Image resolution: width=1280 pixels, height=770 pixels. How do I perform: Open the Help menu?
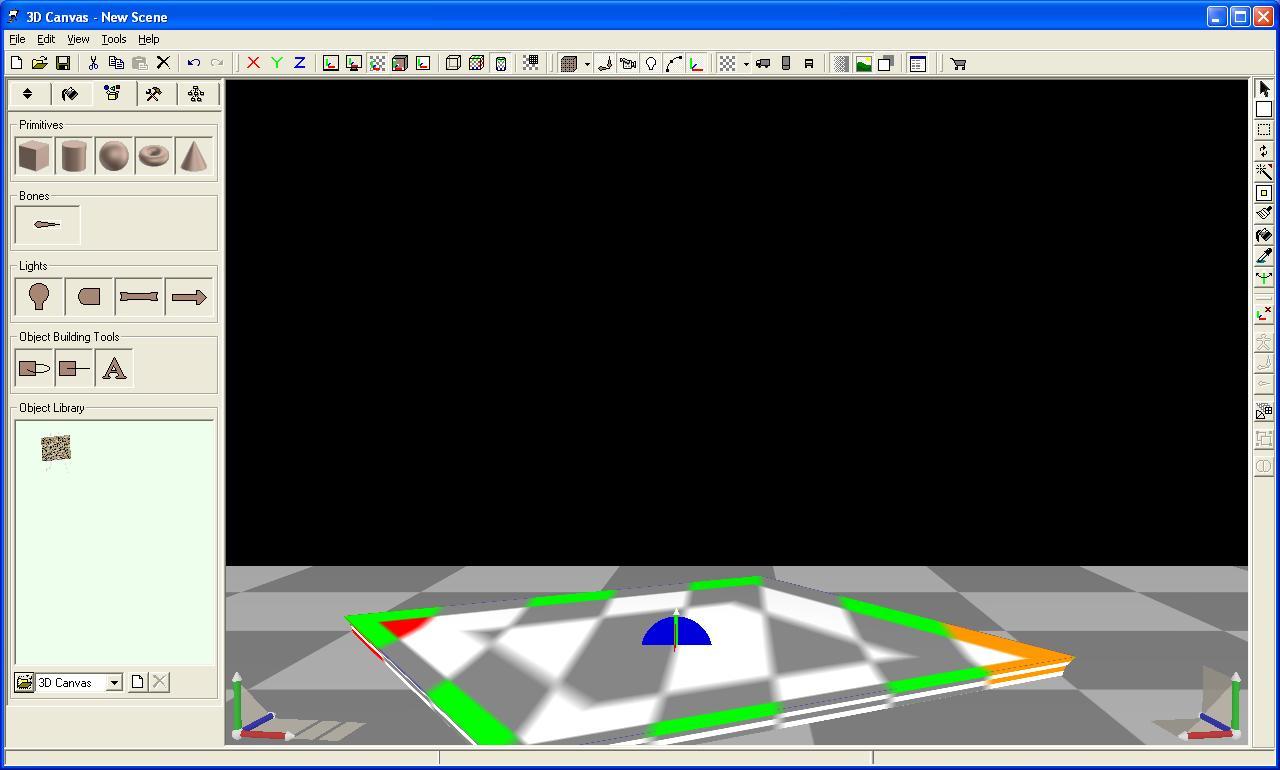(148, 39)
